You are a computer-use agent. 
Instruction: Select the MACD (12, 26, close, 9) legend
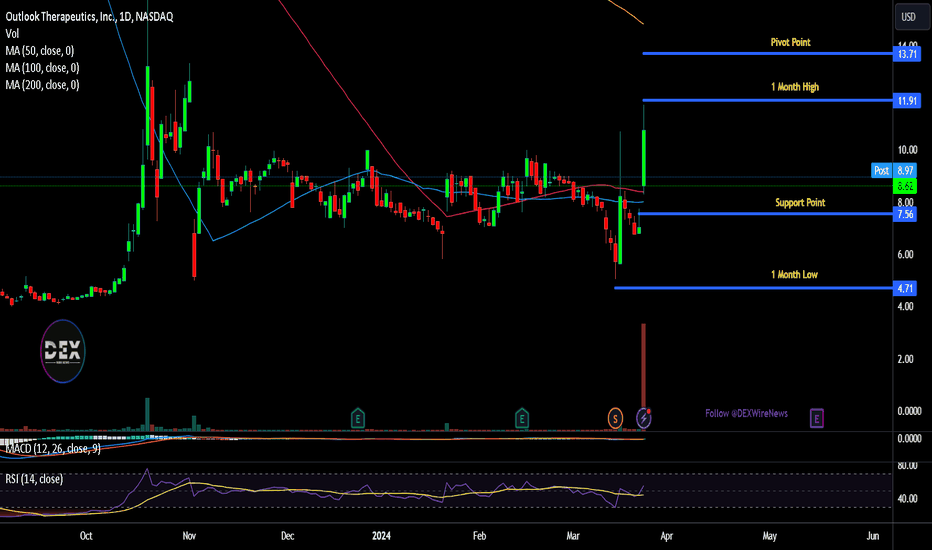click(53, 448)
